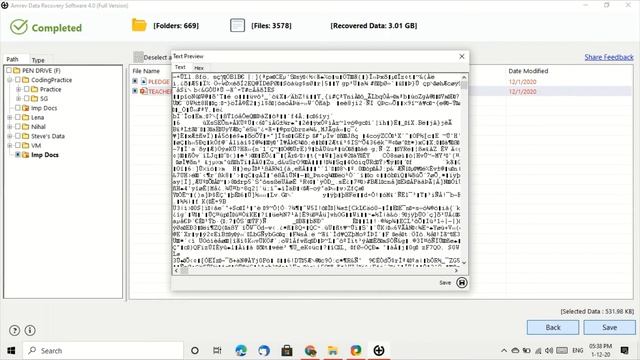Click the Amrev Data Recovery taskbar icon
This screenshot has width=640, height=360.
(x=379, y=351)
